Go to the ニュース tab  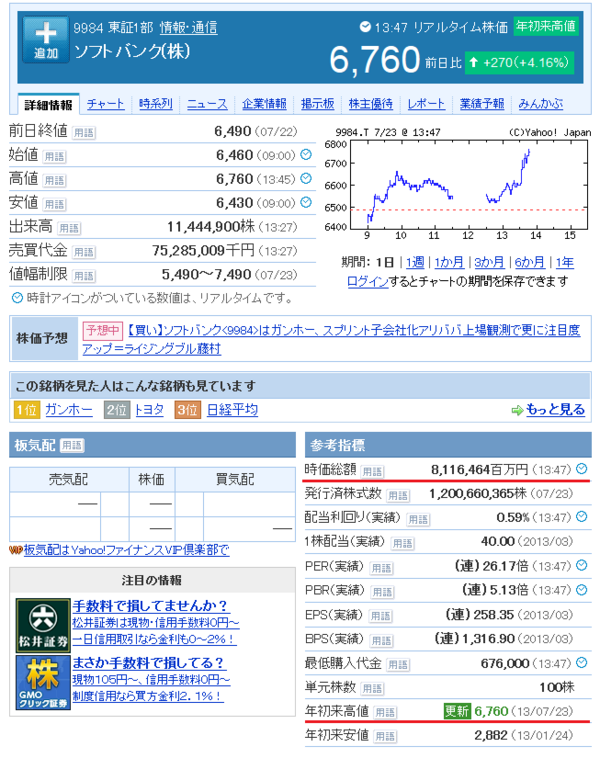[207, 104]
